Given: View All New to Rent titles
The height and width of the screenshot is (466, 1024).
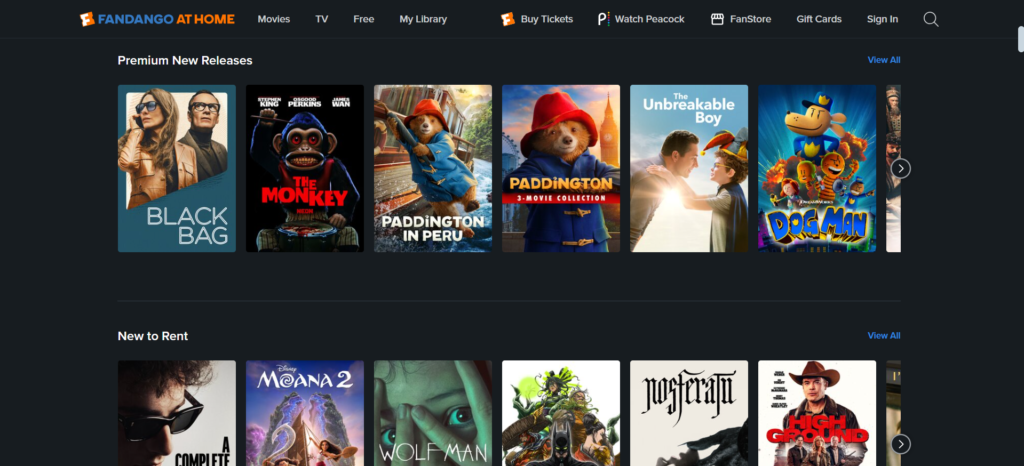Looking at the screenshot, I should (884, 335).
